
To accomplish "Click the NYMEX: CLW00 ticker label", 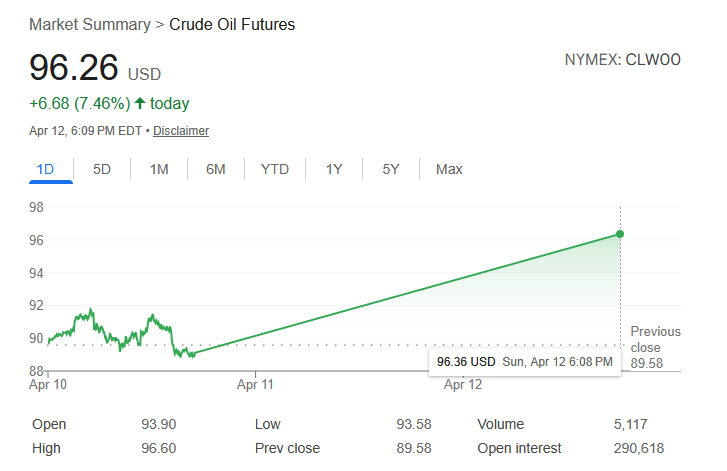I will coord(623,60).
